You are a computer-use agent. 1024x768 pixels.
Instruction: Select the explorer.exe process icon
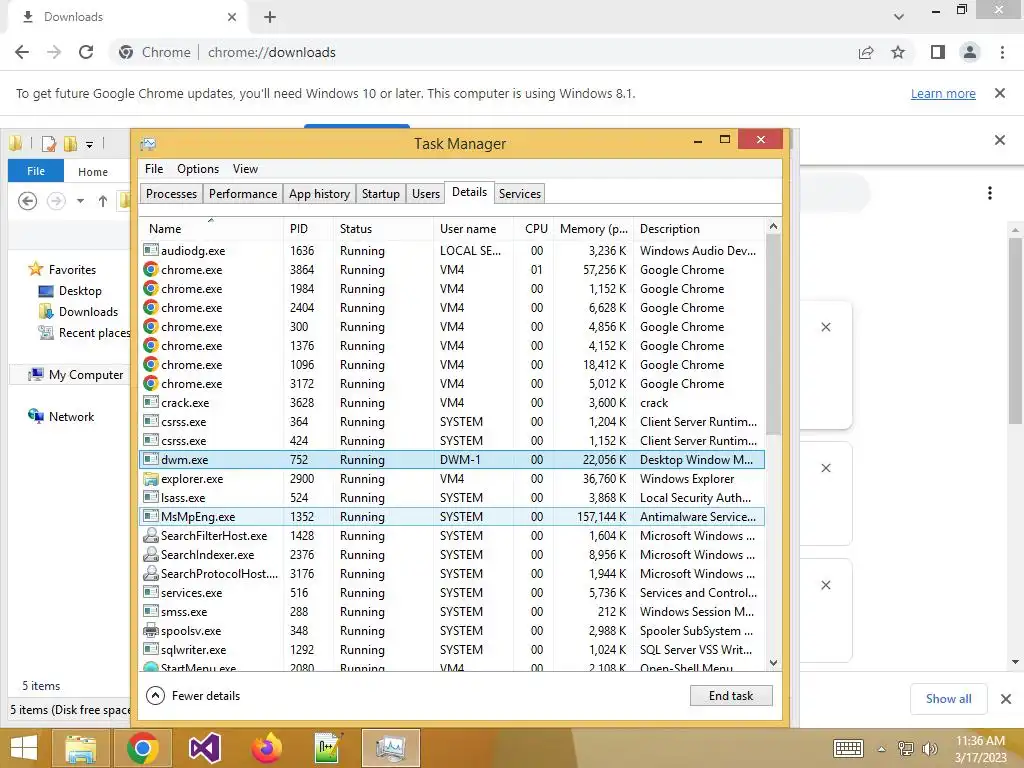pyautogui.click(x=151, y=479)
